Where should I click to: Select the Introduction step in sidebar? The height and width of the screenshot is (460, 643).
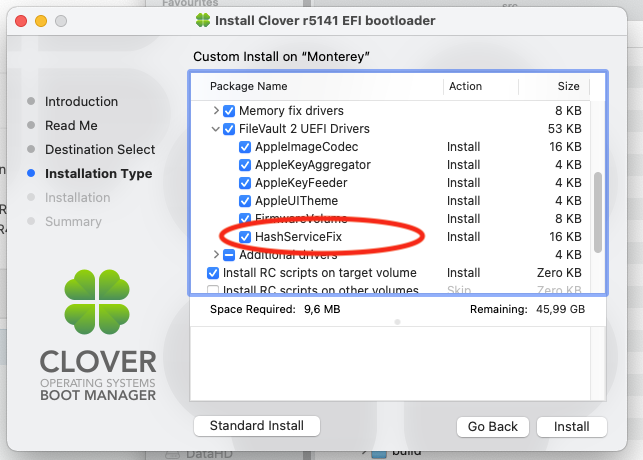coord(81,101)
